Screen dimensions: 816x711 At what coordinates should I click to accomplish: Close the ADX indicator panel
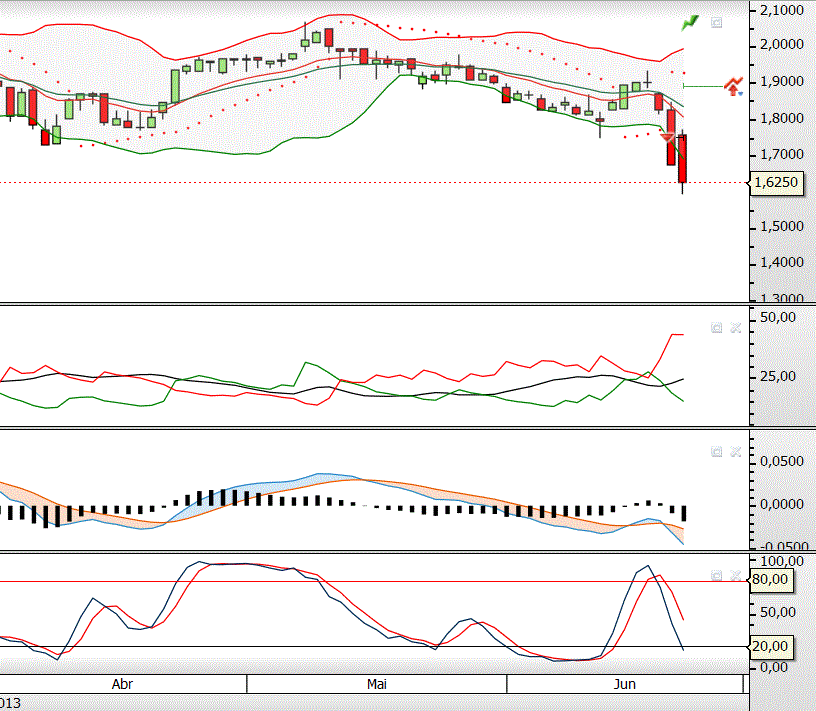(735, 328)
